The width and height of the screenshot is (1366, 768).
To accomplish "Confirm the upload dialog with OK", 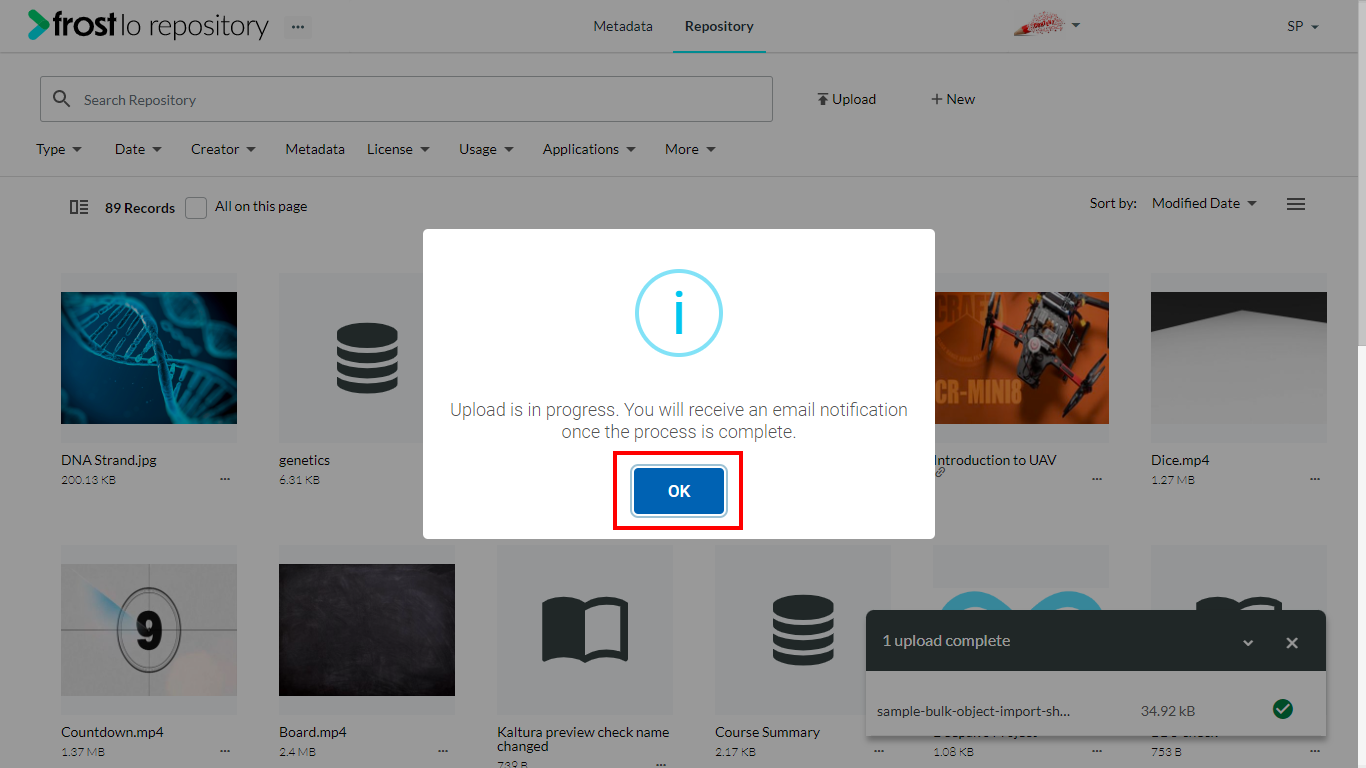I will [679, 491].
